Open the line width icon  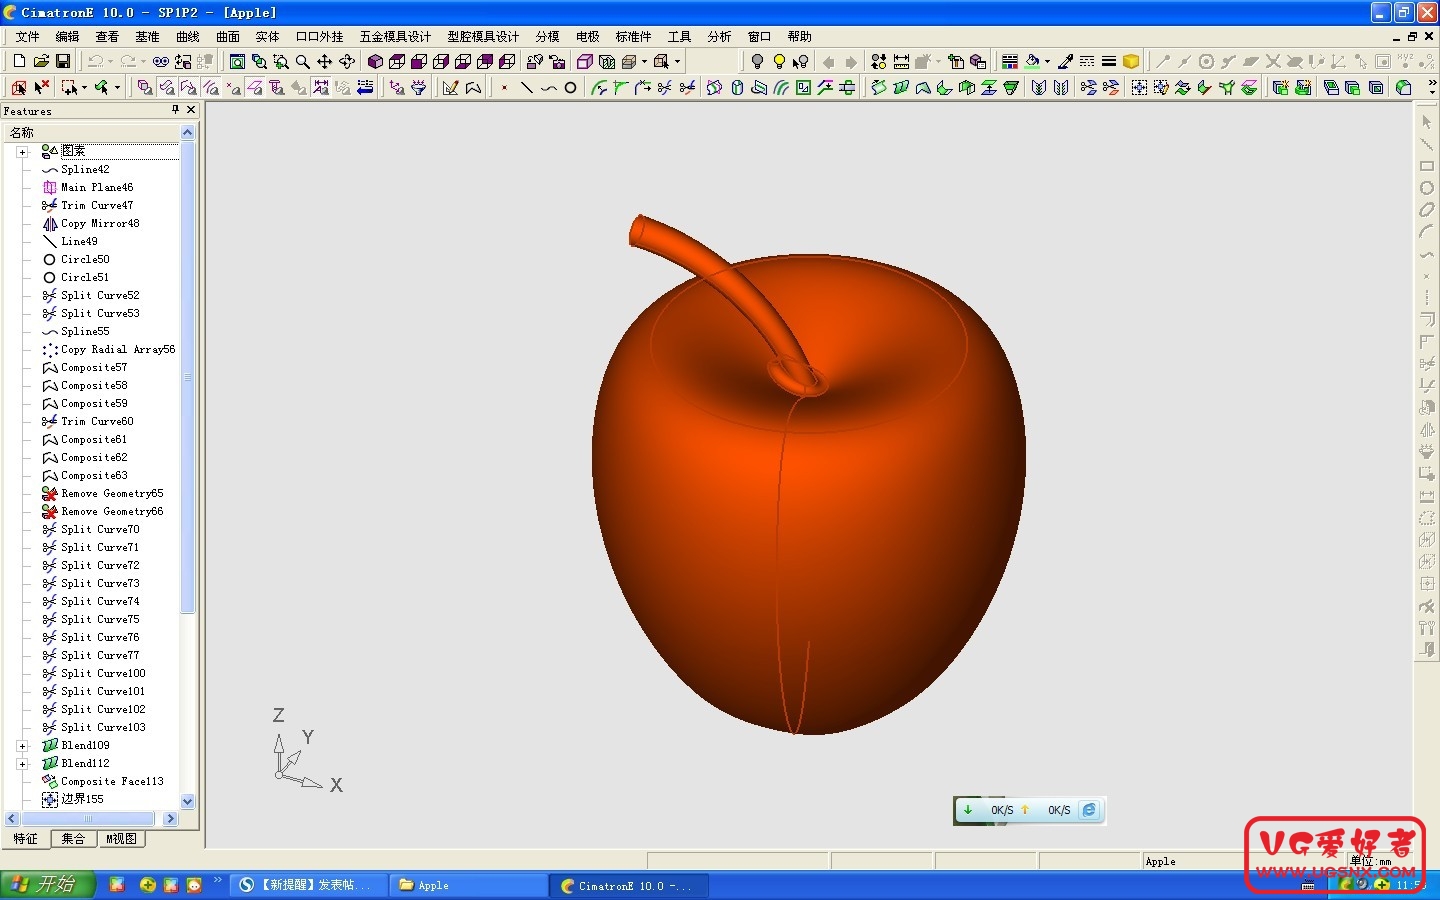[x=1109, y=62]
